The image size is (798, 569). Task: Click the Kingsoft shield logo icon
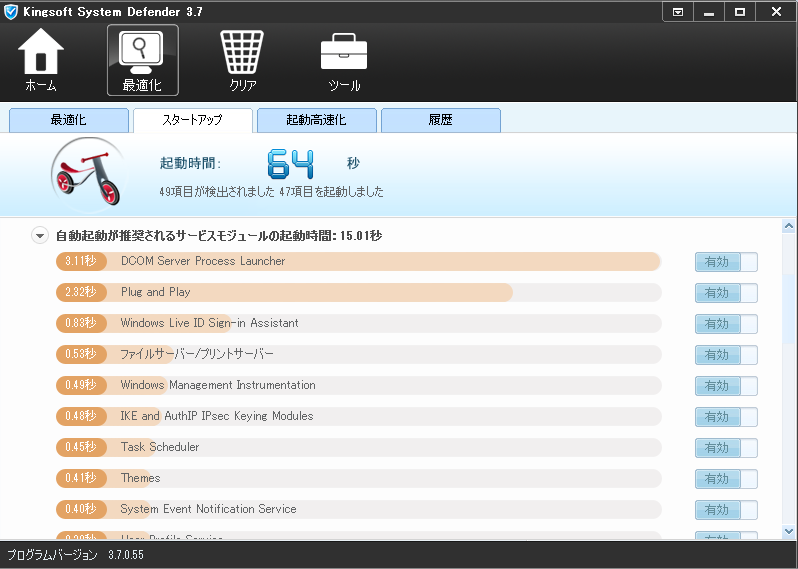coord(12,12)
